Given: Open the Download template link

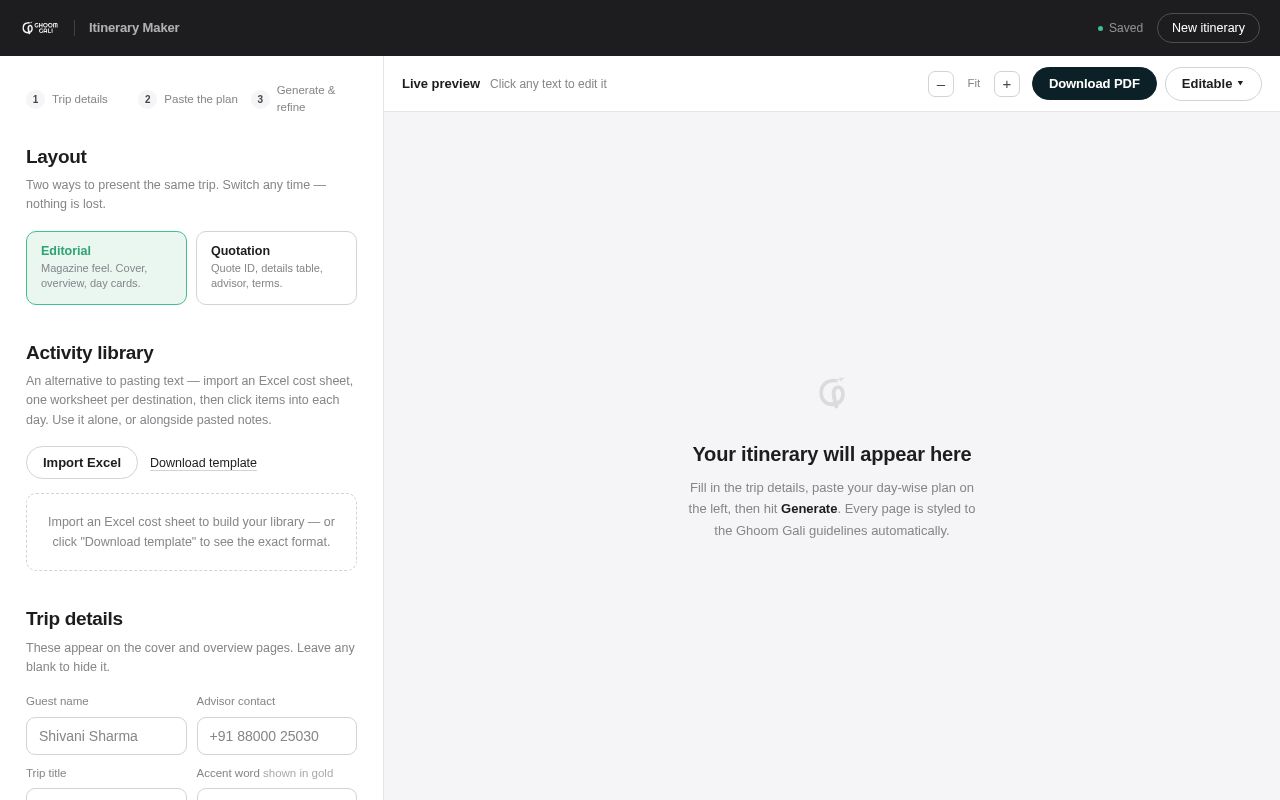Looking at the screenshot, I should (203, 463).
